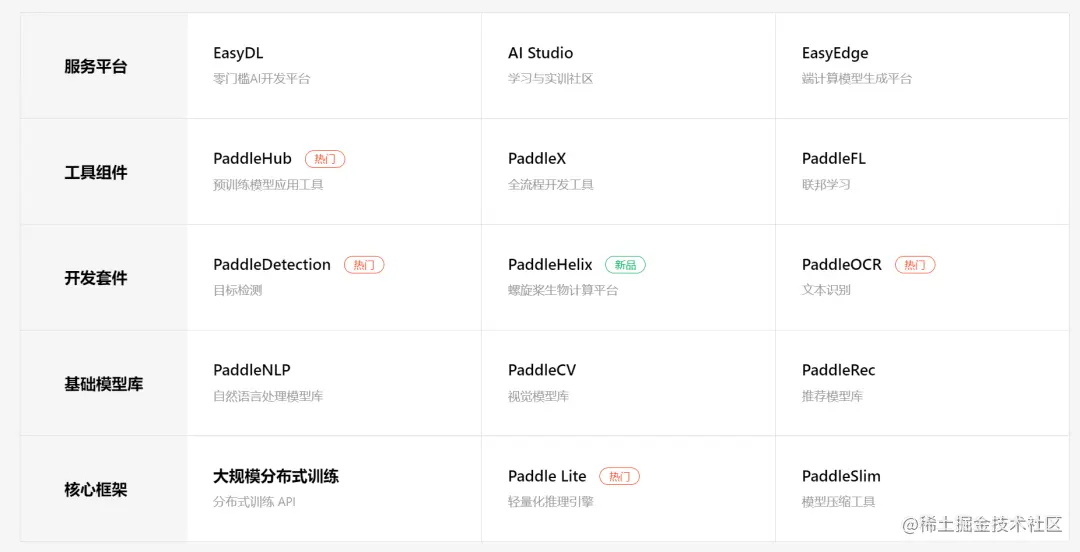Select the 基础模型库 category label
The image size is (1080, 552).
(104, 384)
